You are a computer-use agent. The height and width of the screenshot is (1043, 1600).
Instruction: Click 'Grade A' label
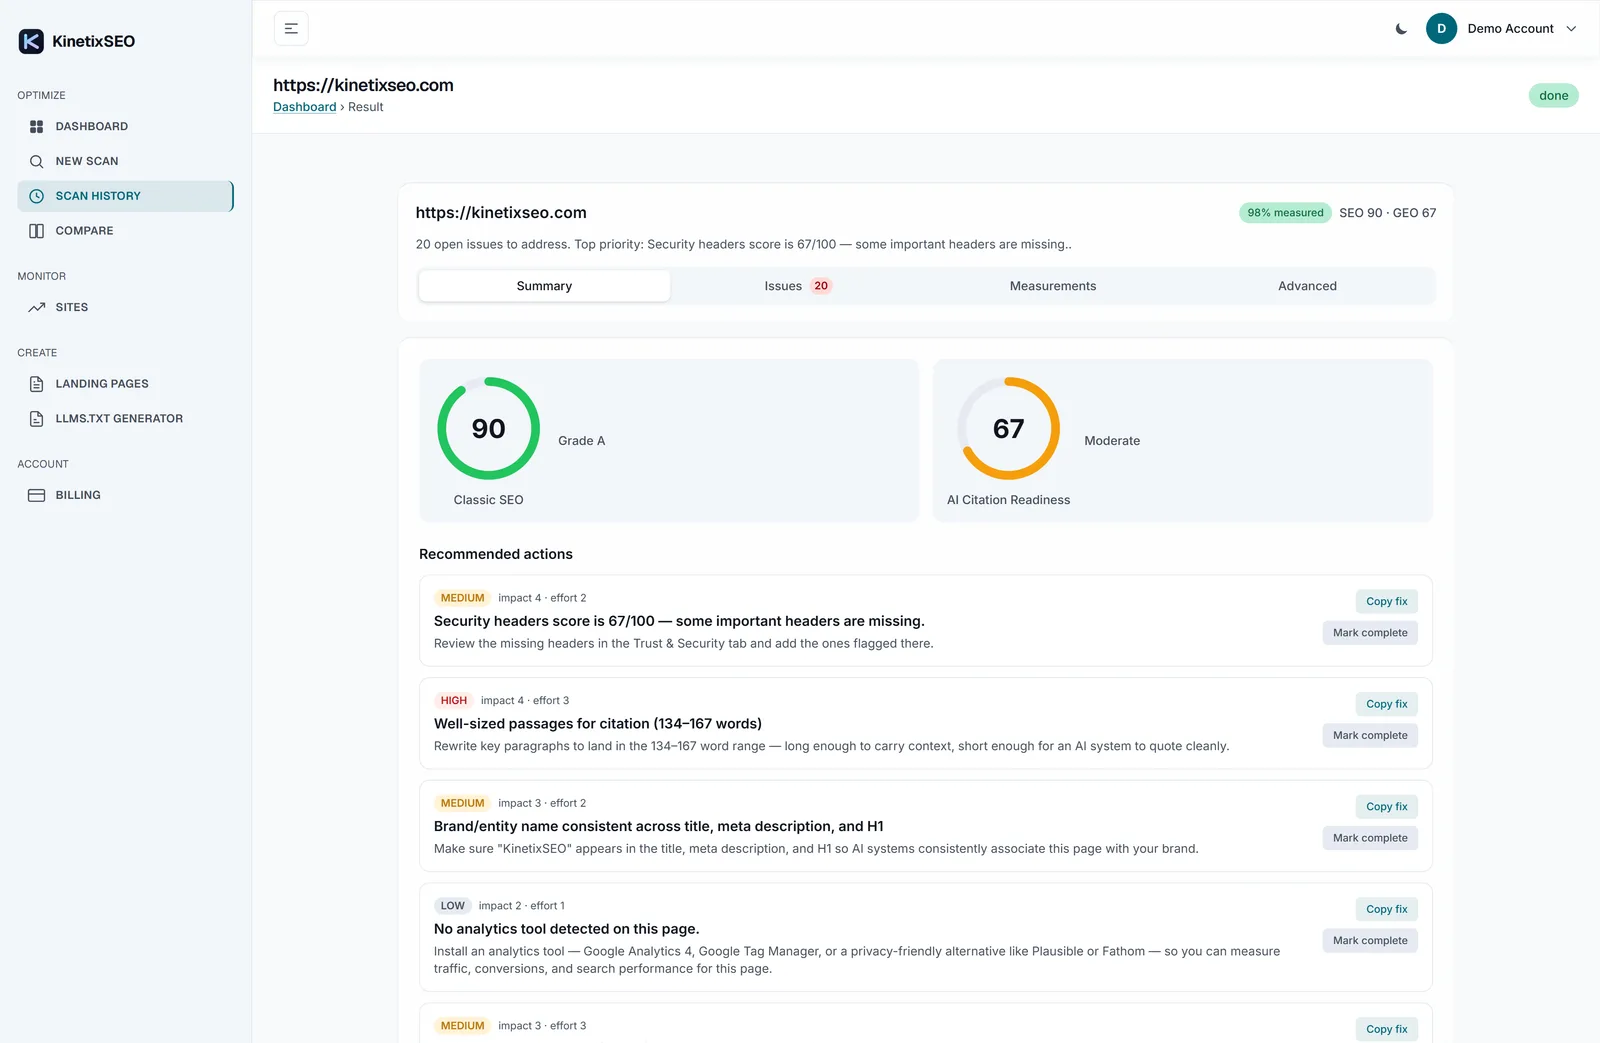click(582, 441)
